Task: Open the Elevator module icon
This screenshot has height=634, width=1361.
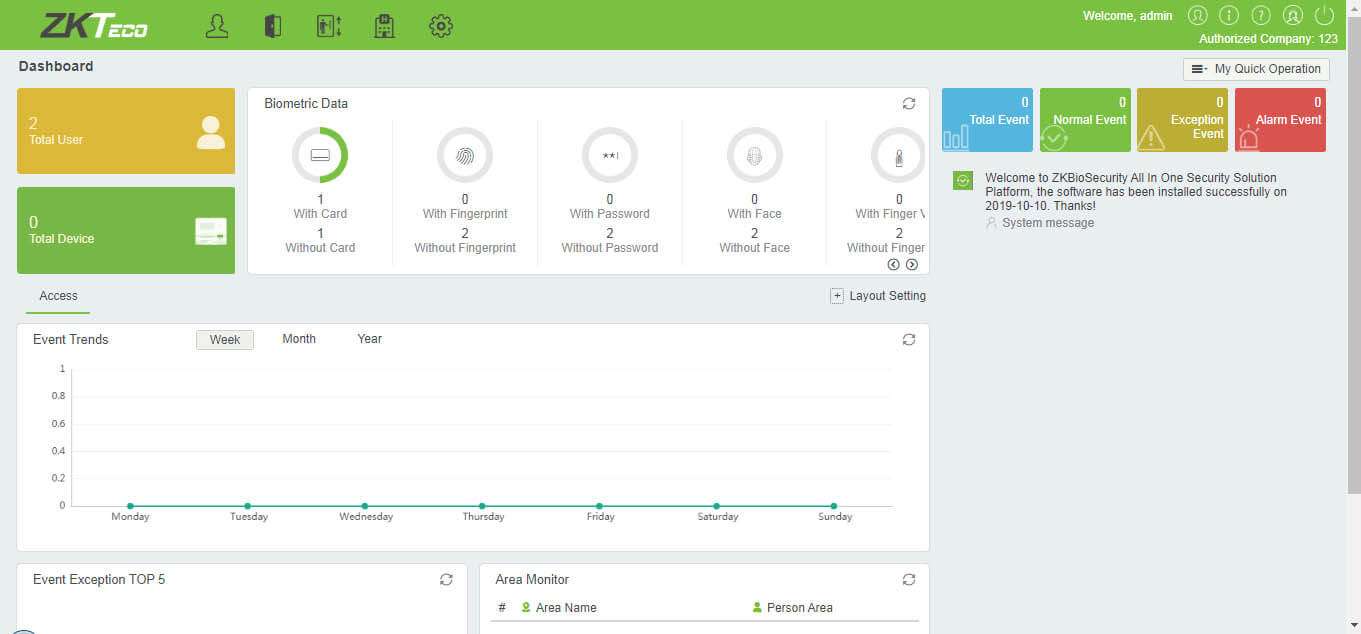Action: pyautogui.click(x=329, y=26)
